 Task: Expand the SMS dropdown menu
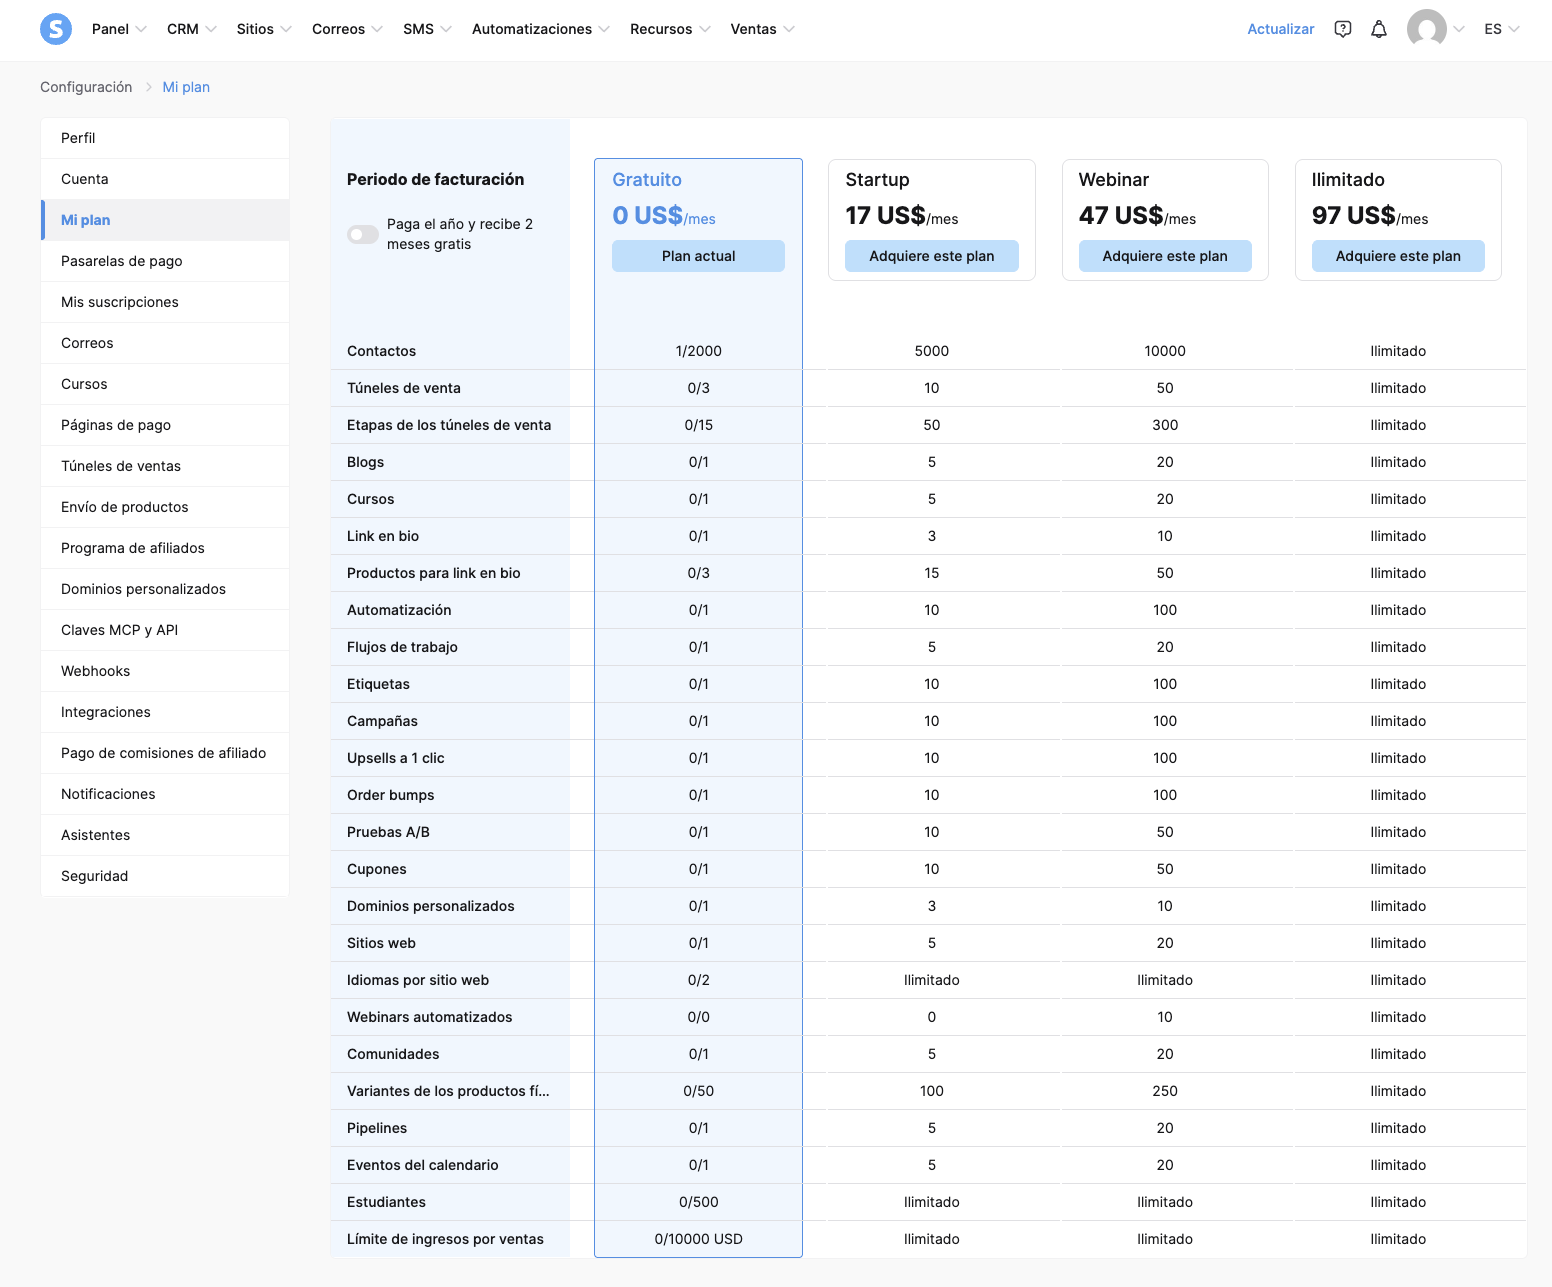coord(427,29)
